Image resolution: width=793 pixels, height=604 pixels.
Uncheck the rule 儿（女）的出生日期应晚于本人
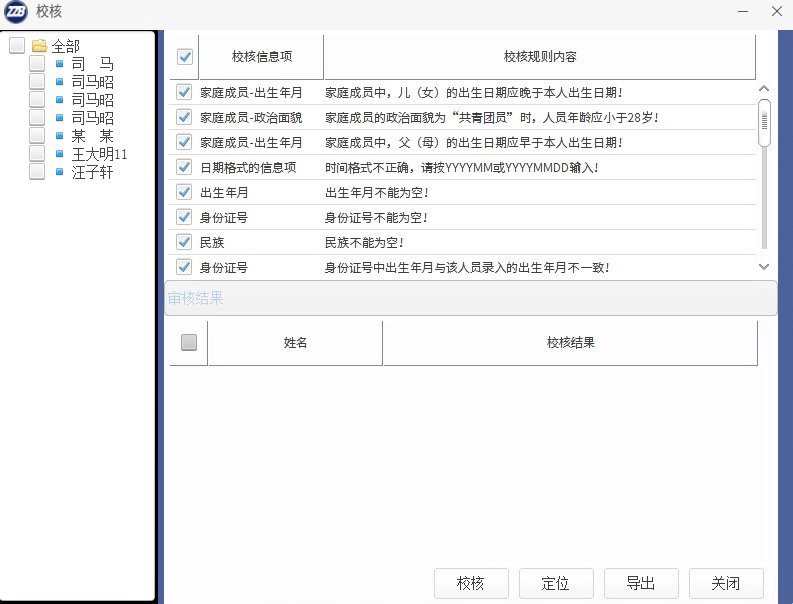[184, 92]
